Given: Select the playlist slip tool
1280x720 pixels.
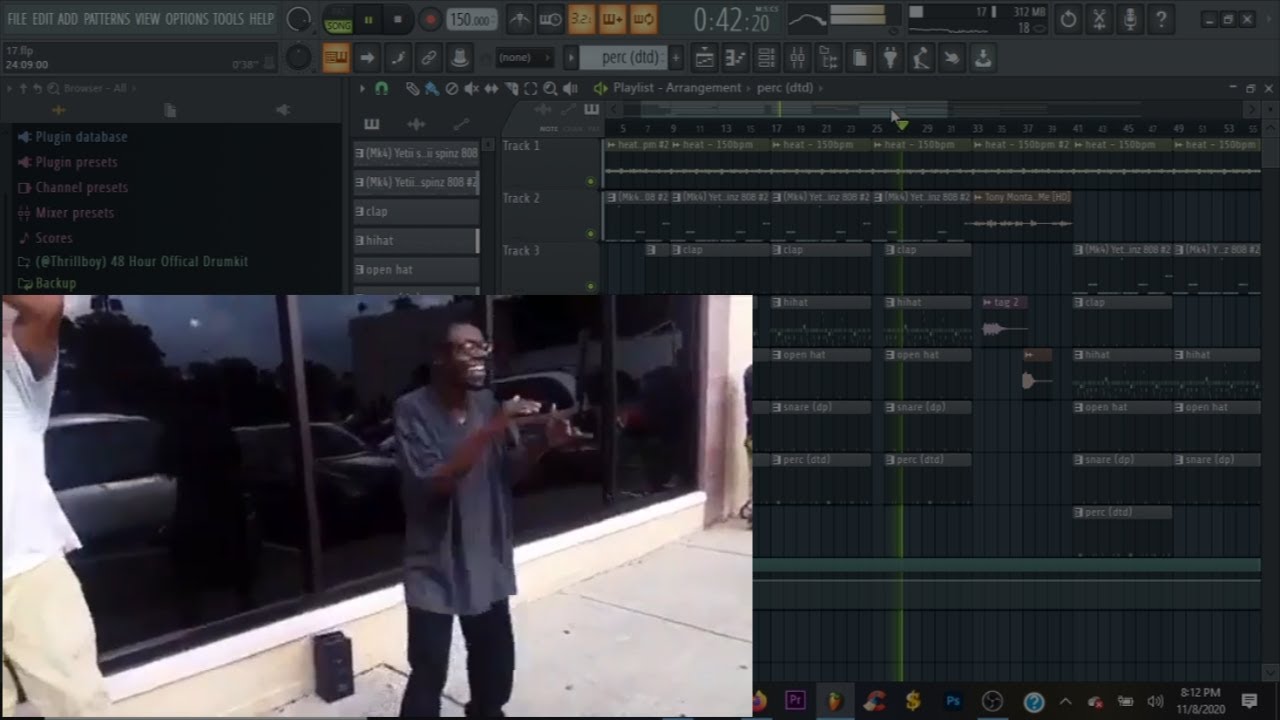Looking at the screenshot, I should click(x=491, y=88).
